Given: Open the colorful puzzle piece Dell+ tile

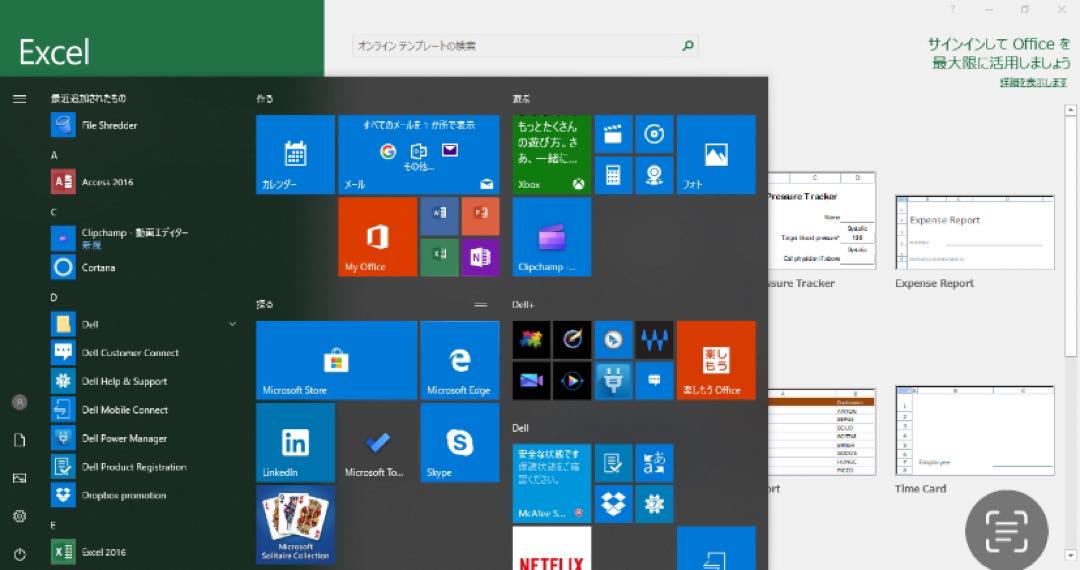Looking at the screenshot, I should pos(531,339).
